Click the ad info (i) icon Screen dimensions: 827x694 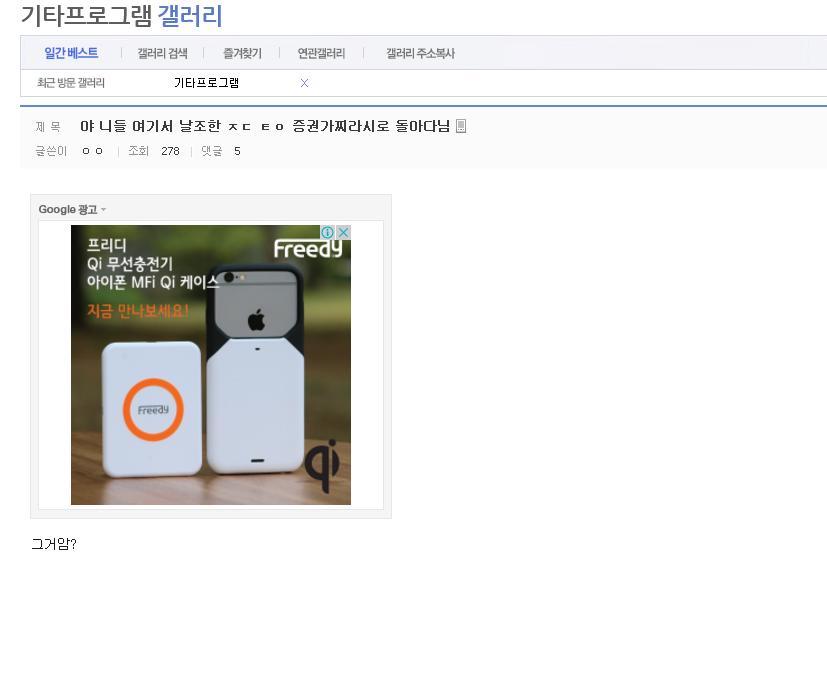tap(327, 232)
